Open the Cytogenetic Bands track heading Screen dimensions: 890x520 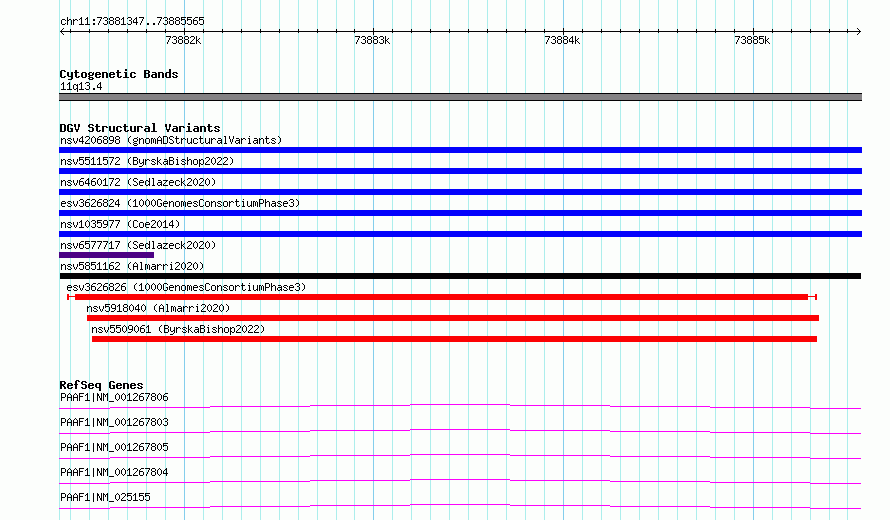(119, 74)
